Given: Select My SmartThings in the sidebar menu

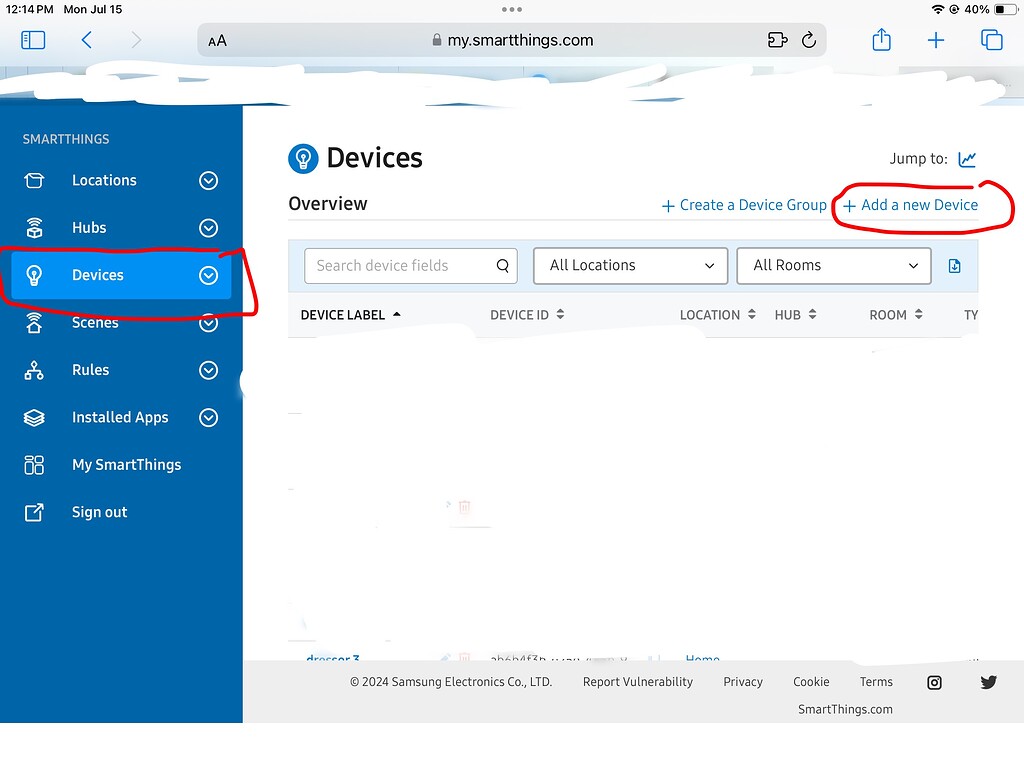Looking at the screenshot, I should (126, 464).
